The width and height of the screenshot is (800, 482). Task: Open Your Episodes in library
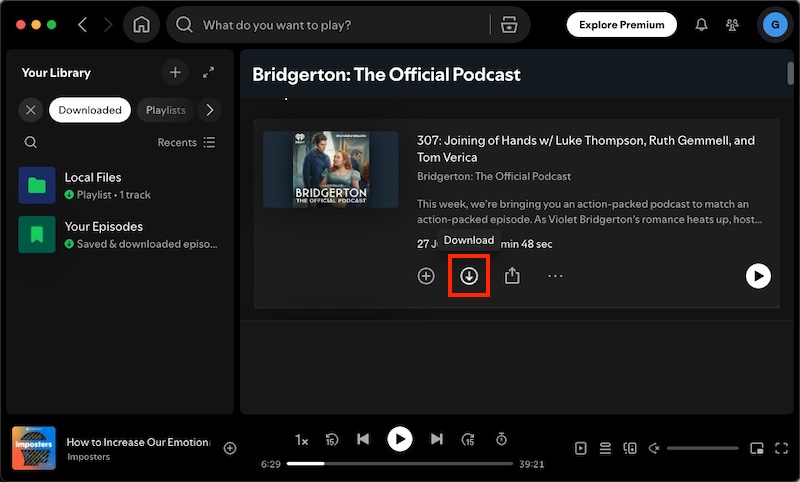coord(120,235)
